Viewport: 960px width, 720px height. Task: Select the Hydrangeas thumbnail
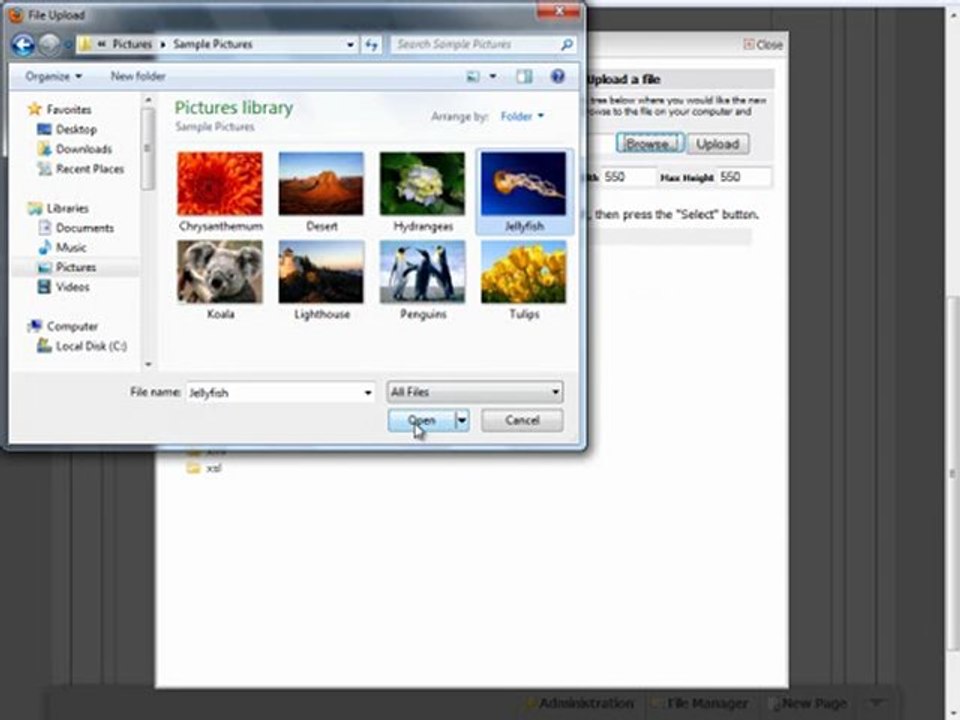(422, 184)
